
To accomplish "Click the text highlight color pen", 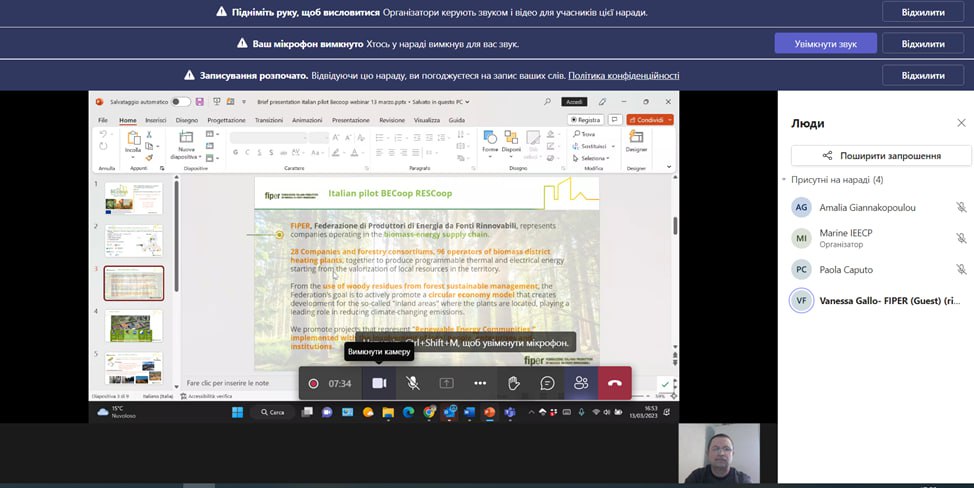I will click(x=335, y=152).
